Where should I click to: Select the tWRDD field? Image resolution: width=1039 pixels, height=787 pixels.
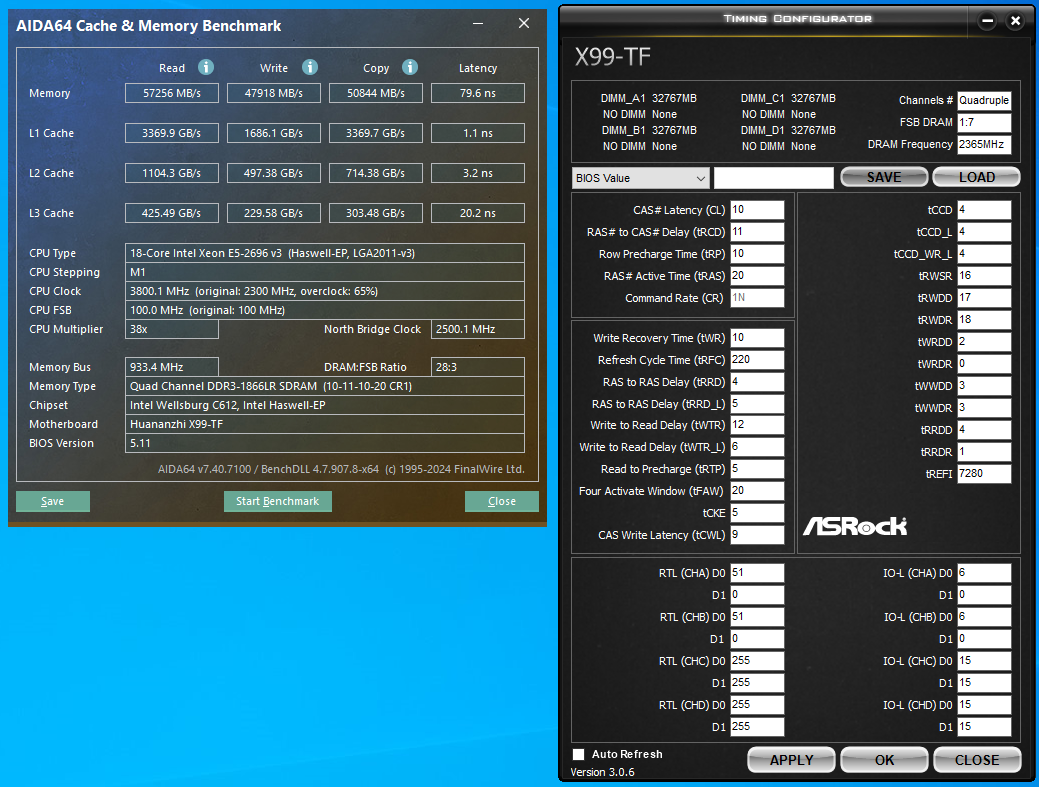point(985,342)
